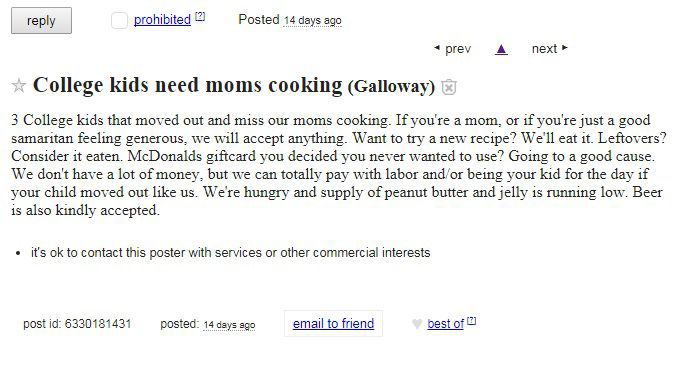Click the posting body paragraph
675x381 pixels.
pyautogui.click(x=339, y=165)
